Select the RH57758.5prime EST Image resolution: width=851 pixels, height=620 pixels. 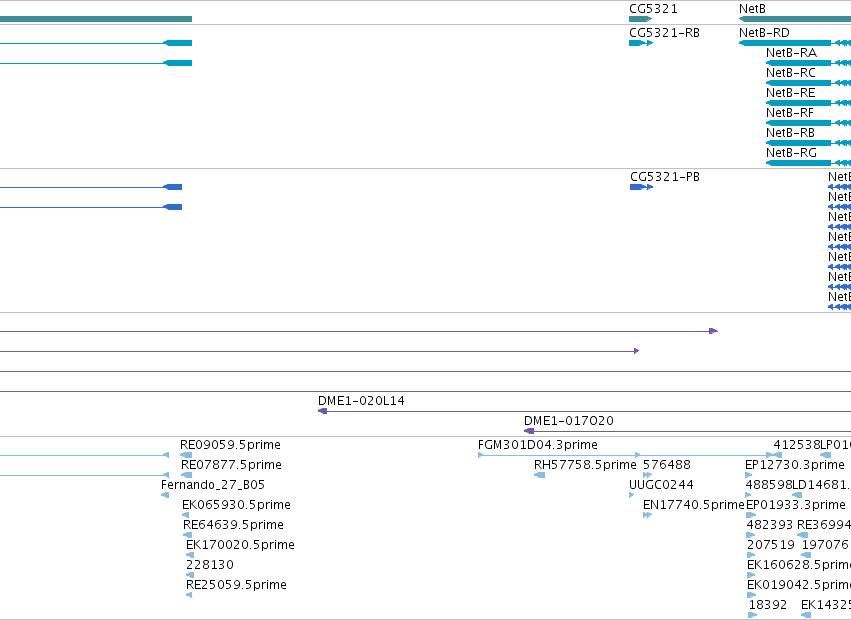[x=585, y=465]
